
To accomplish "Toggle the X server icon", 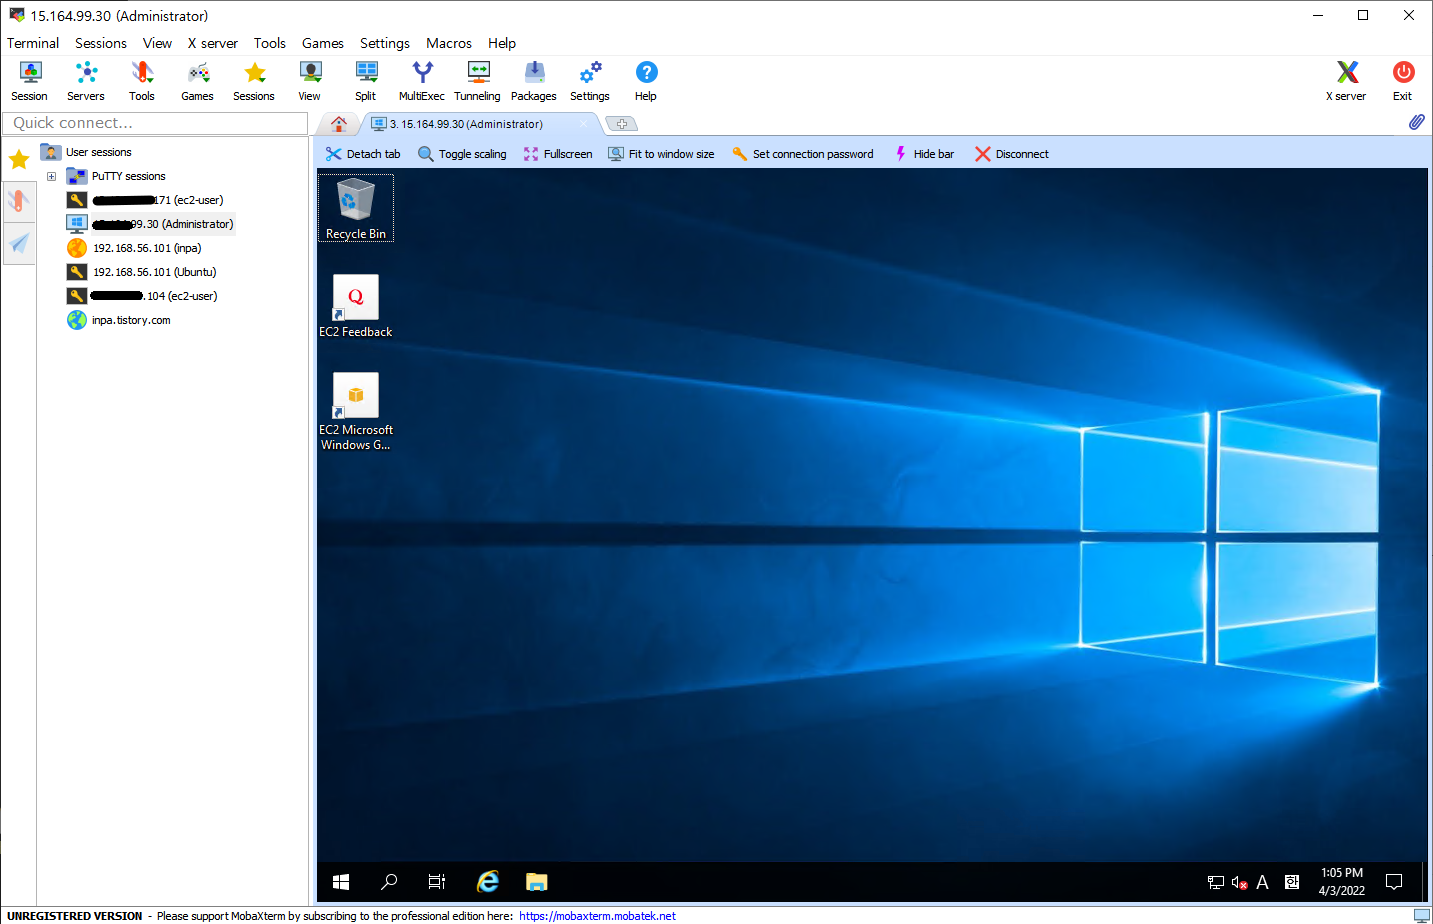I will click(1347, 81).
